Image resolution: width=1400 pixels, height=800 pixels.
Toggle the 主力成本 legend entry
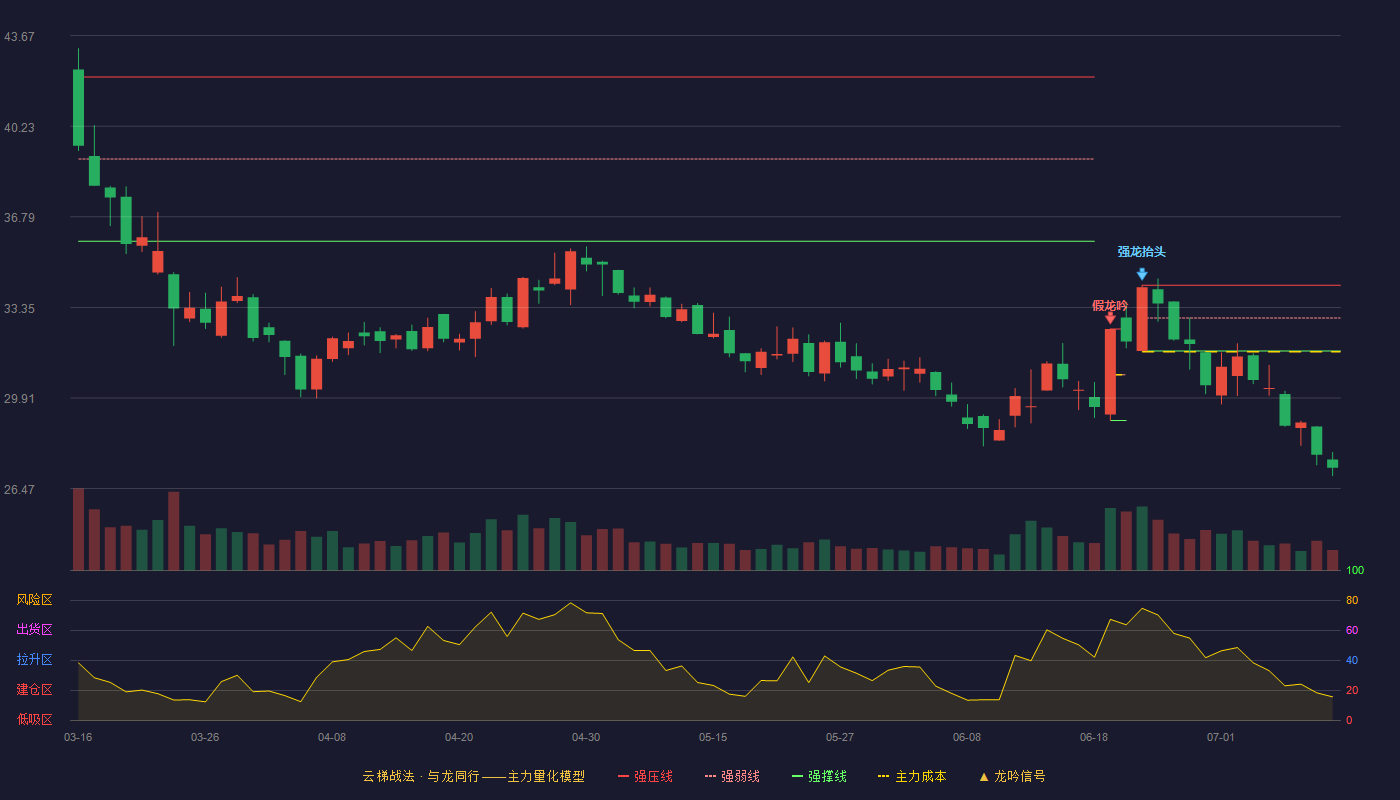[912, 776]
